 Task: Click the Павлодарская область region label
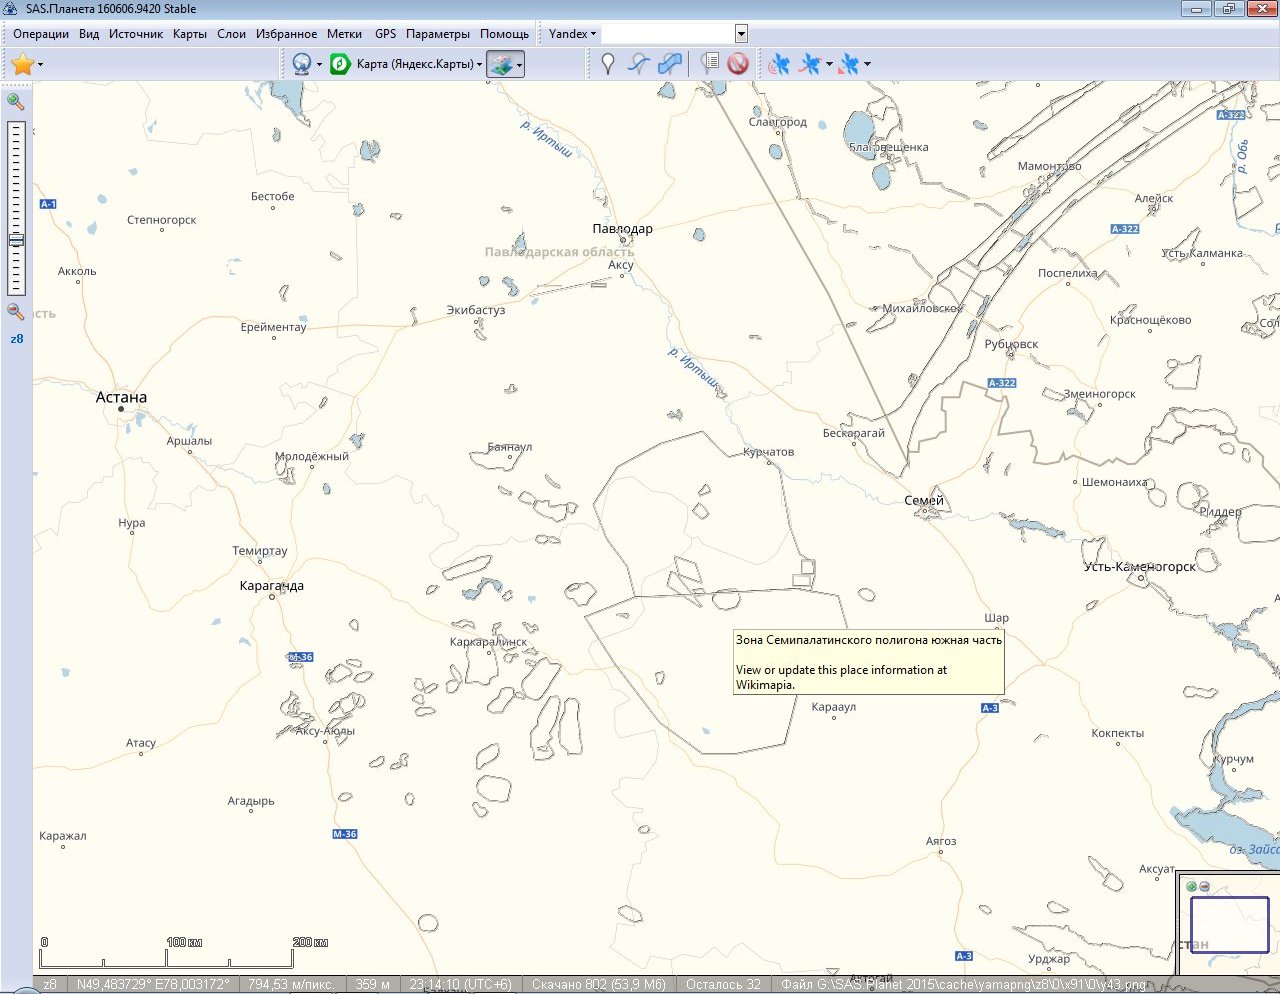(x=559, y=252)
